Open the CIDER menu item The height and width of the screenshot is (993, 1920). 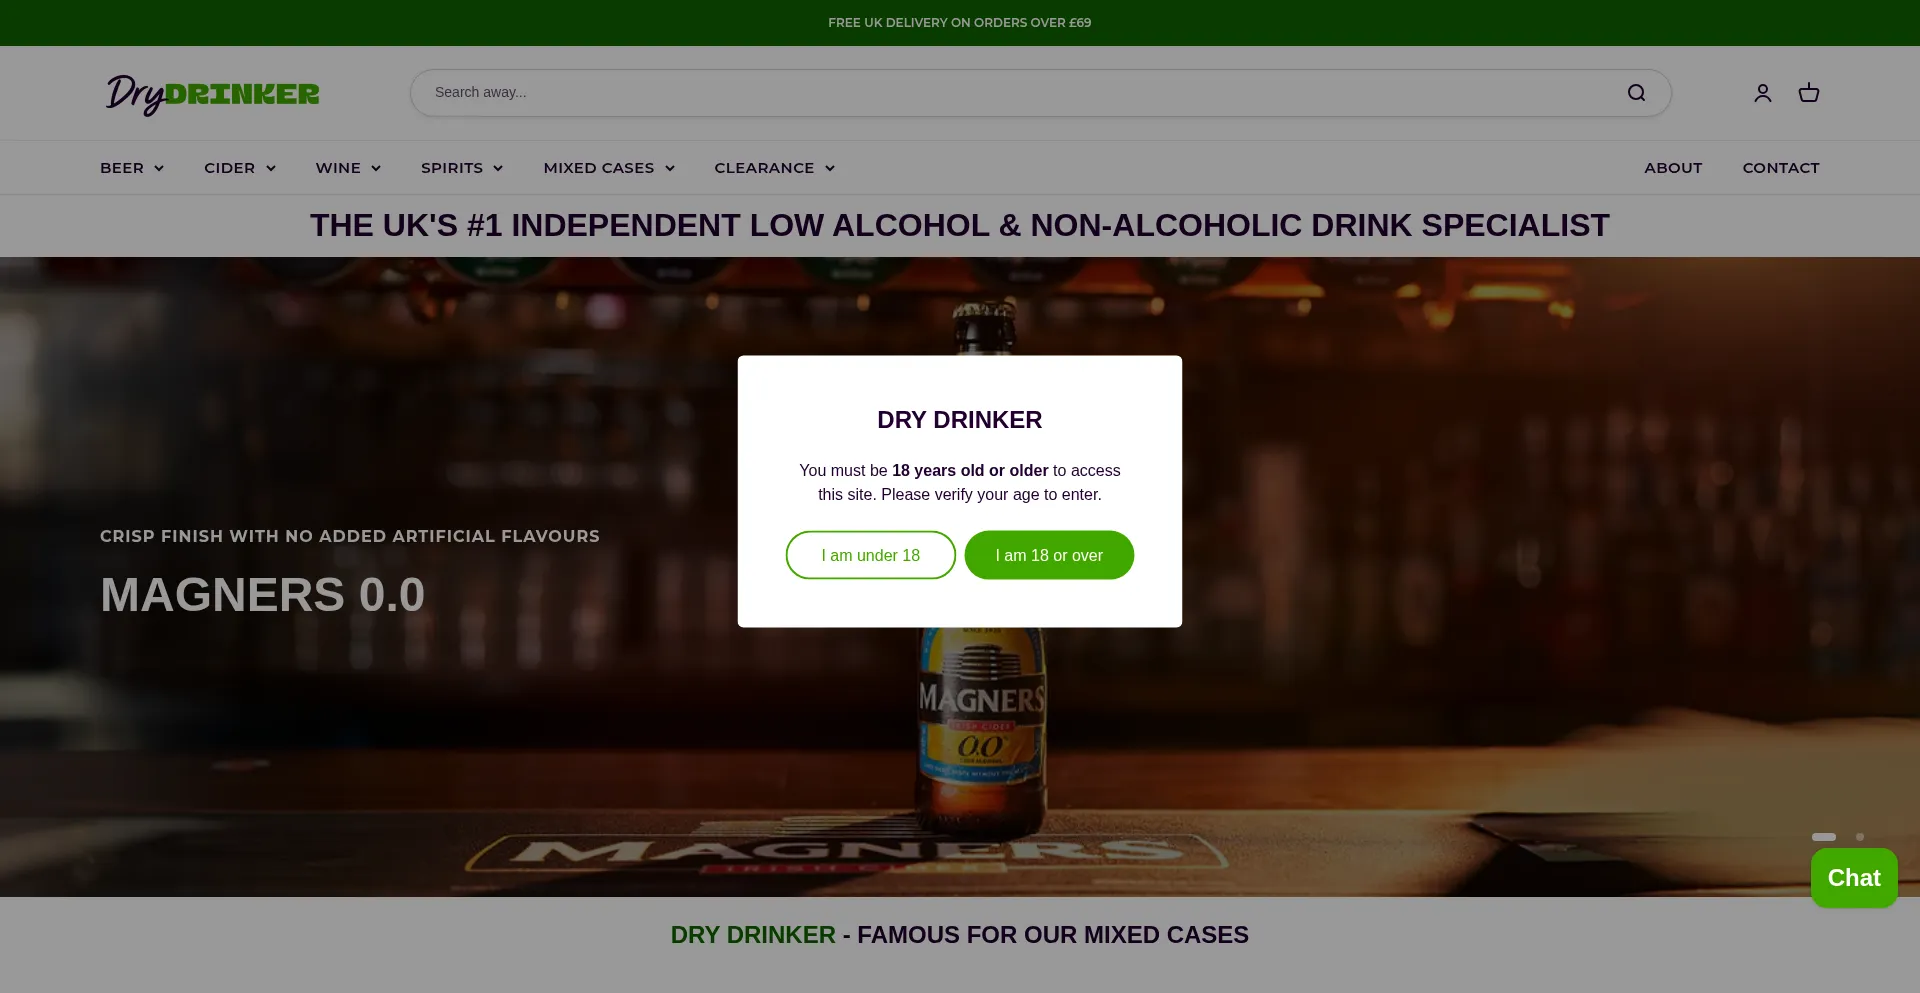click(x=230, y=168)
